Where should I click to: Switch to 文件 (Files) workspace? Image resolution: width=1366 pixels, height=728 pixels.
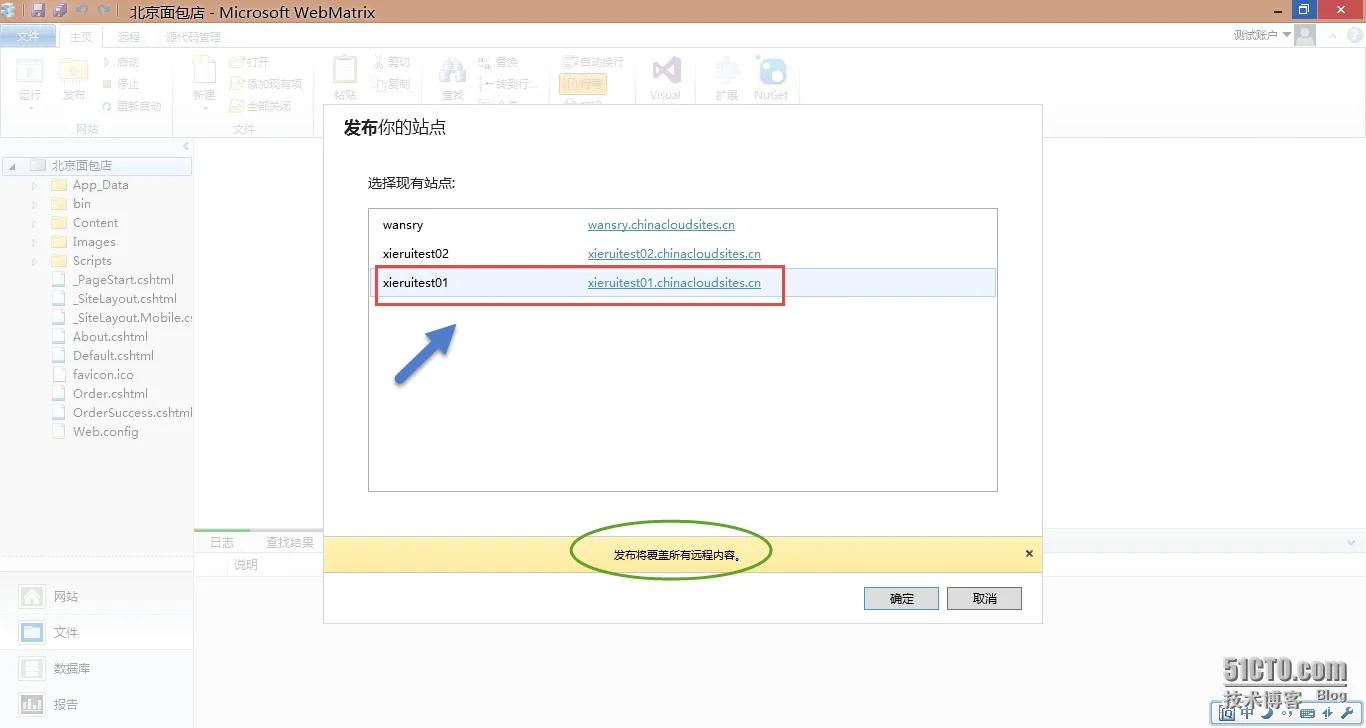click(x=96, y=632)
